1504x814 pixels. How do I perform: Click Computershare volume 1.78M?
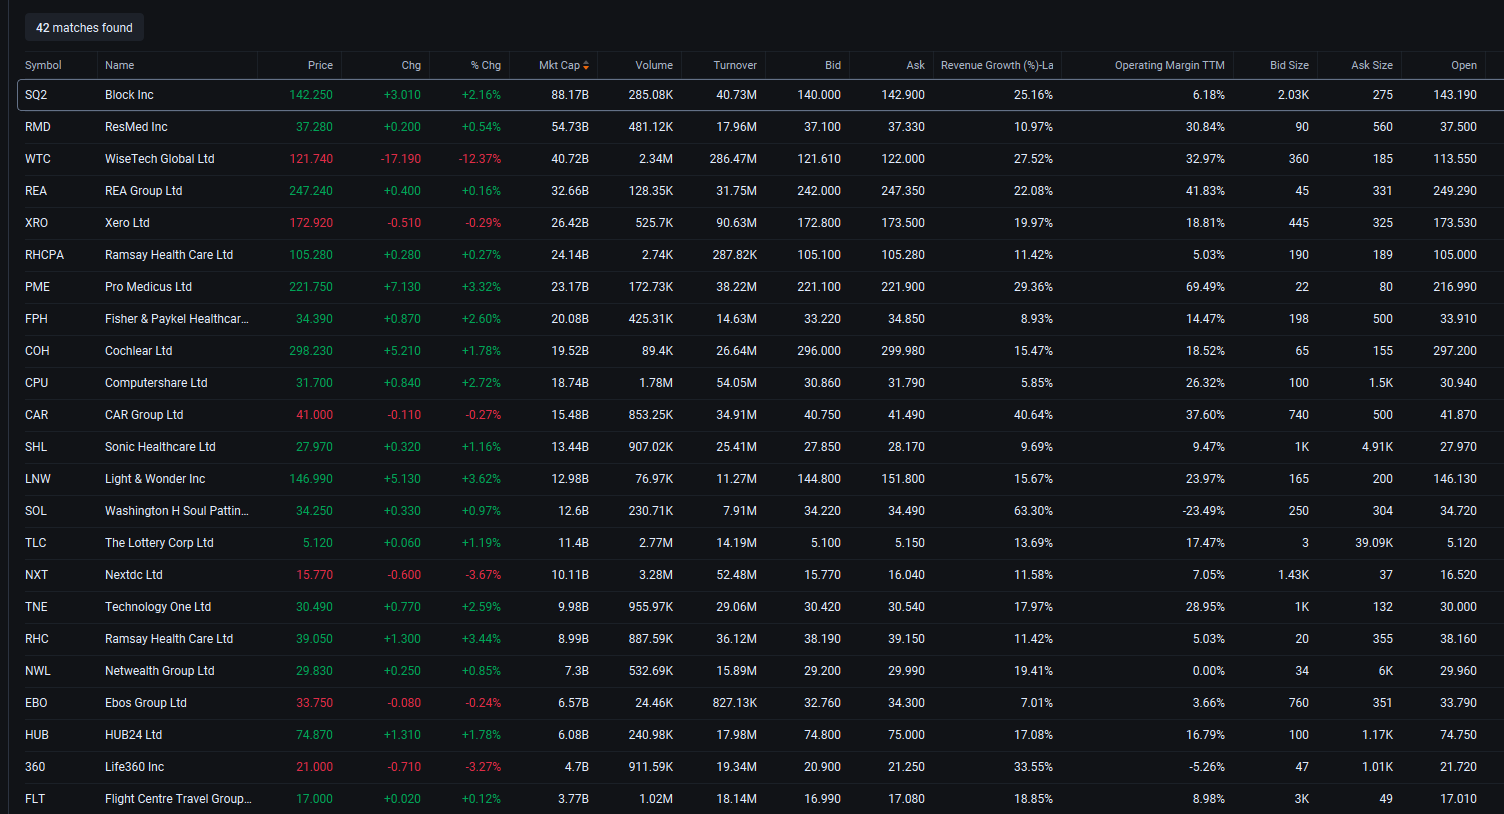pyautogui.click(x=656, y=383)
